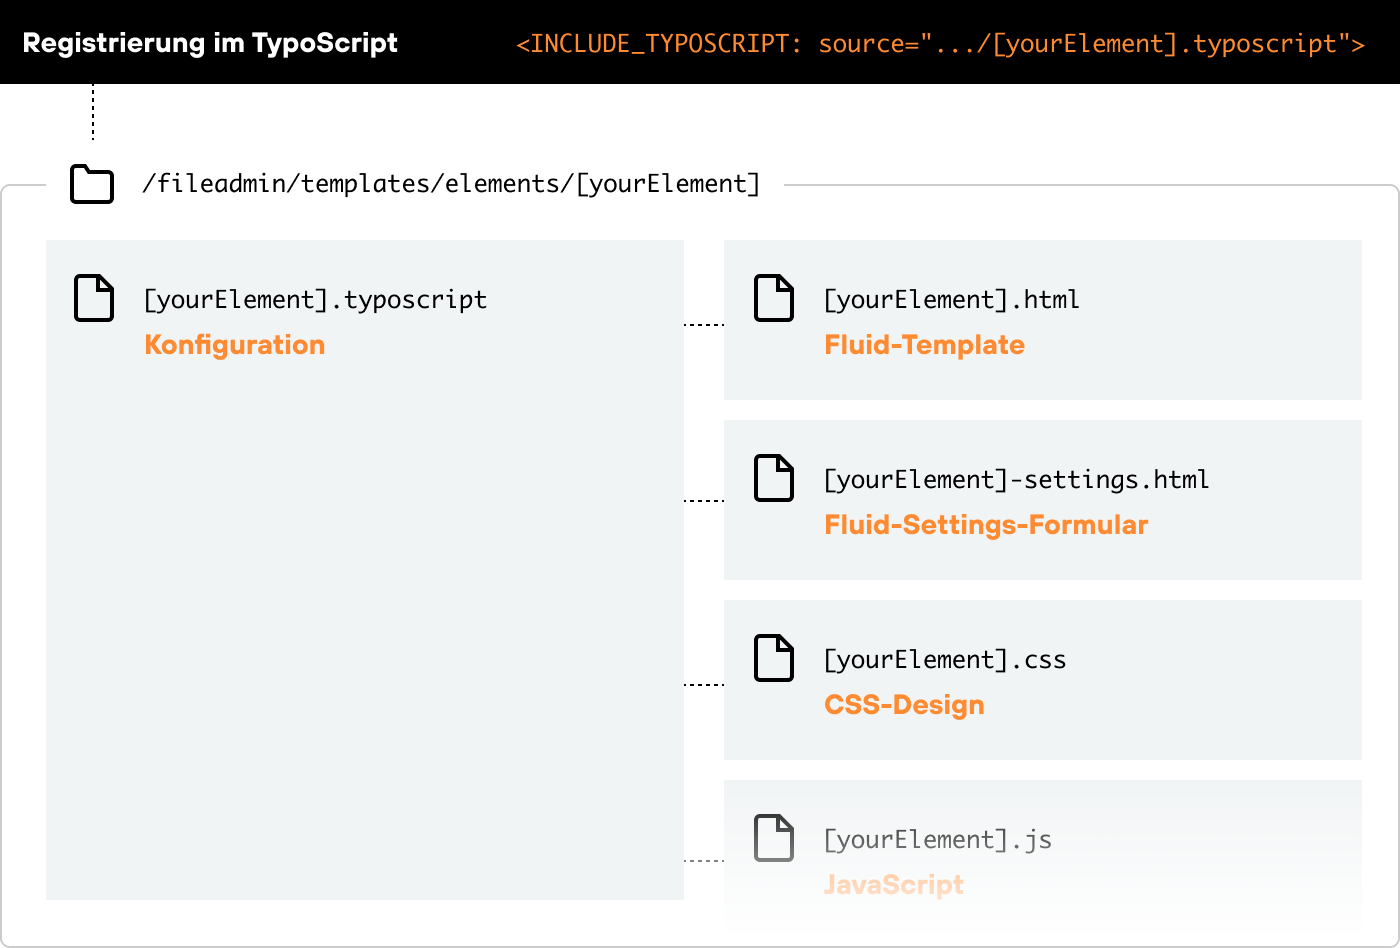This screenshot has height=948, width=1400.
Task: Click the Konfiguration label
Action: click(235, 345)
